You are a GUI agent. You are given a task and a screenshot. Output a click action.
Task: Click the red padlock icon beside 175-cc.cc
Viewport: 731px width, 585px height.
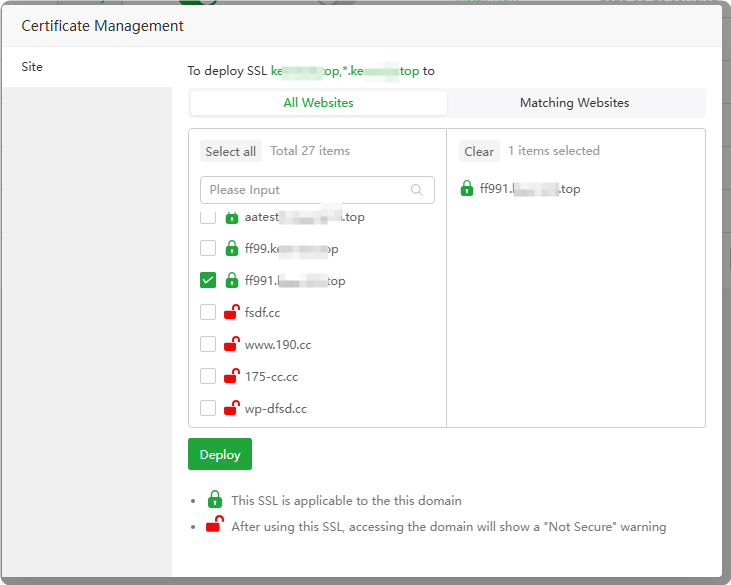[x=231, y=377]
